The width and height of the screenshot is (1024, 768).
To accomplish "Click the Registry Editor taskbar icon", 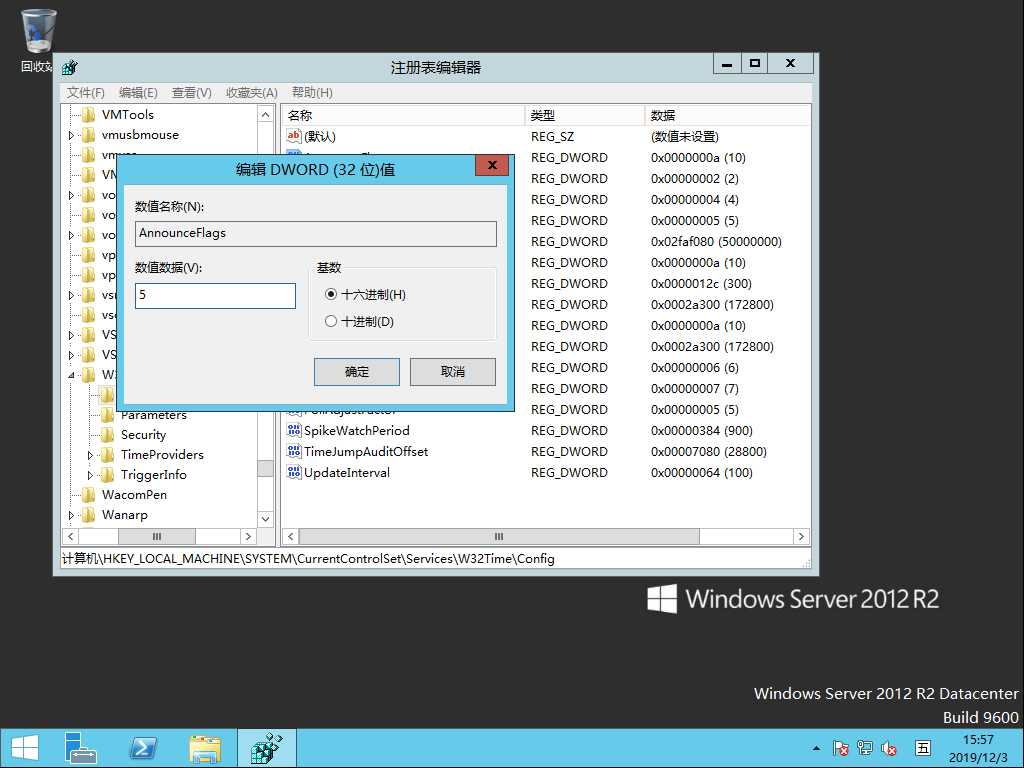I will tap(266, 748).
